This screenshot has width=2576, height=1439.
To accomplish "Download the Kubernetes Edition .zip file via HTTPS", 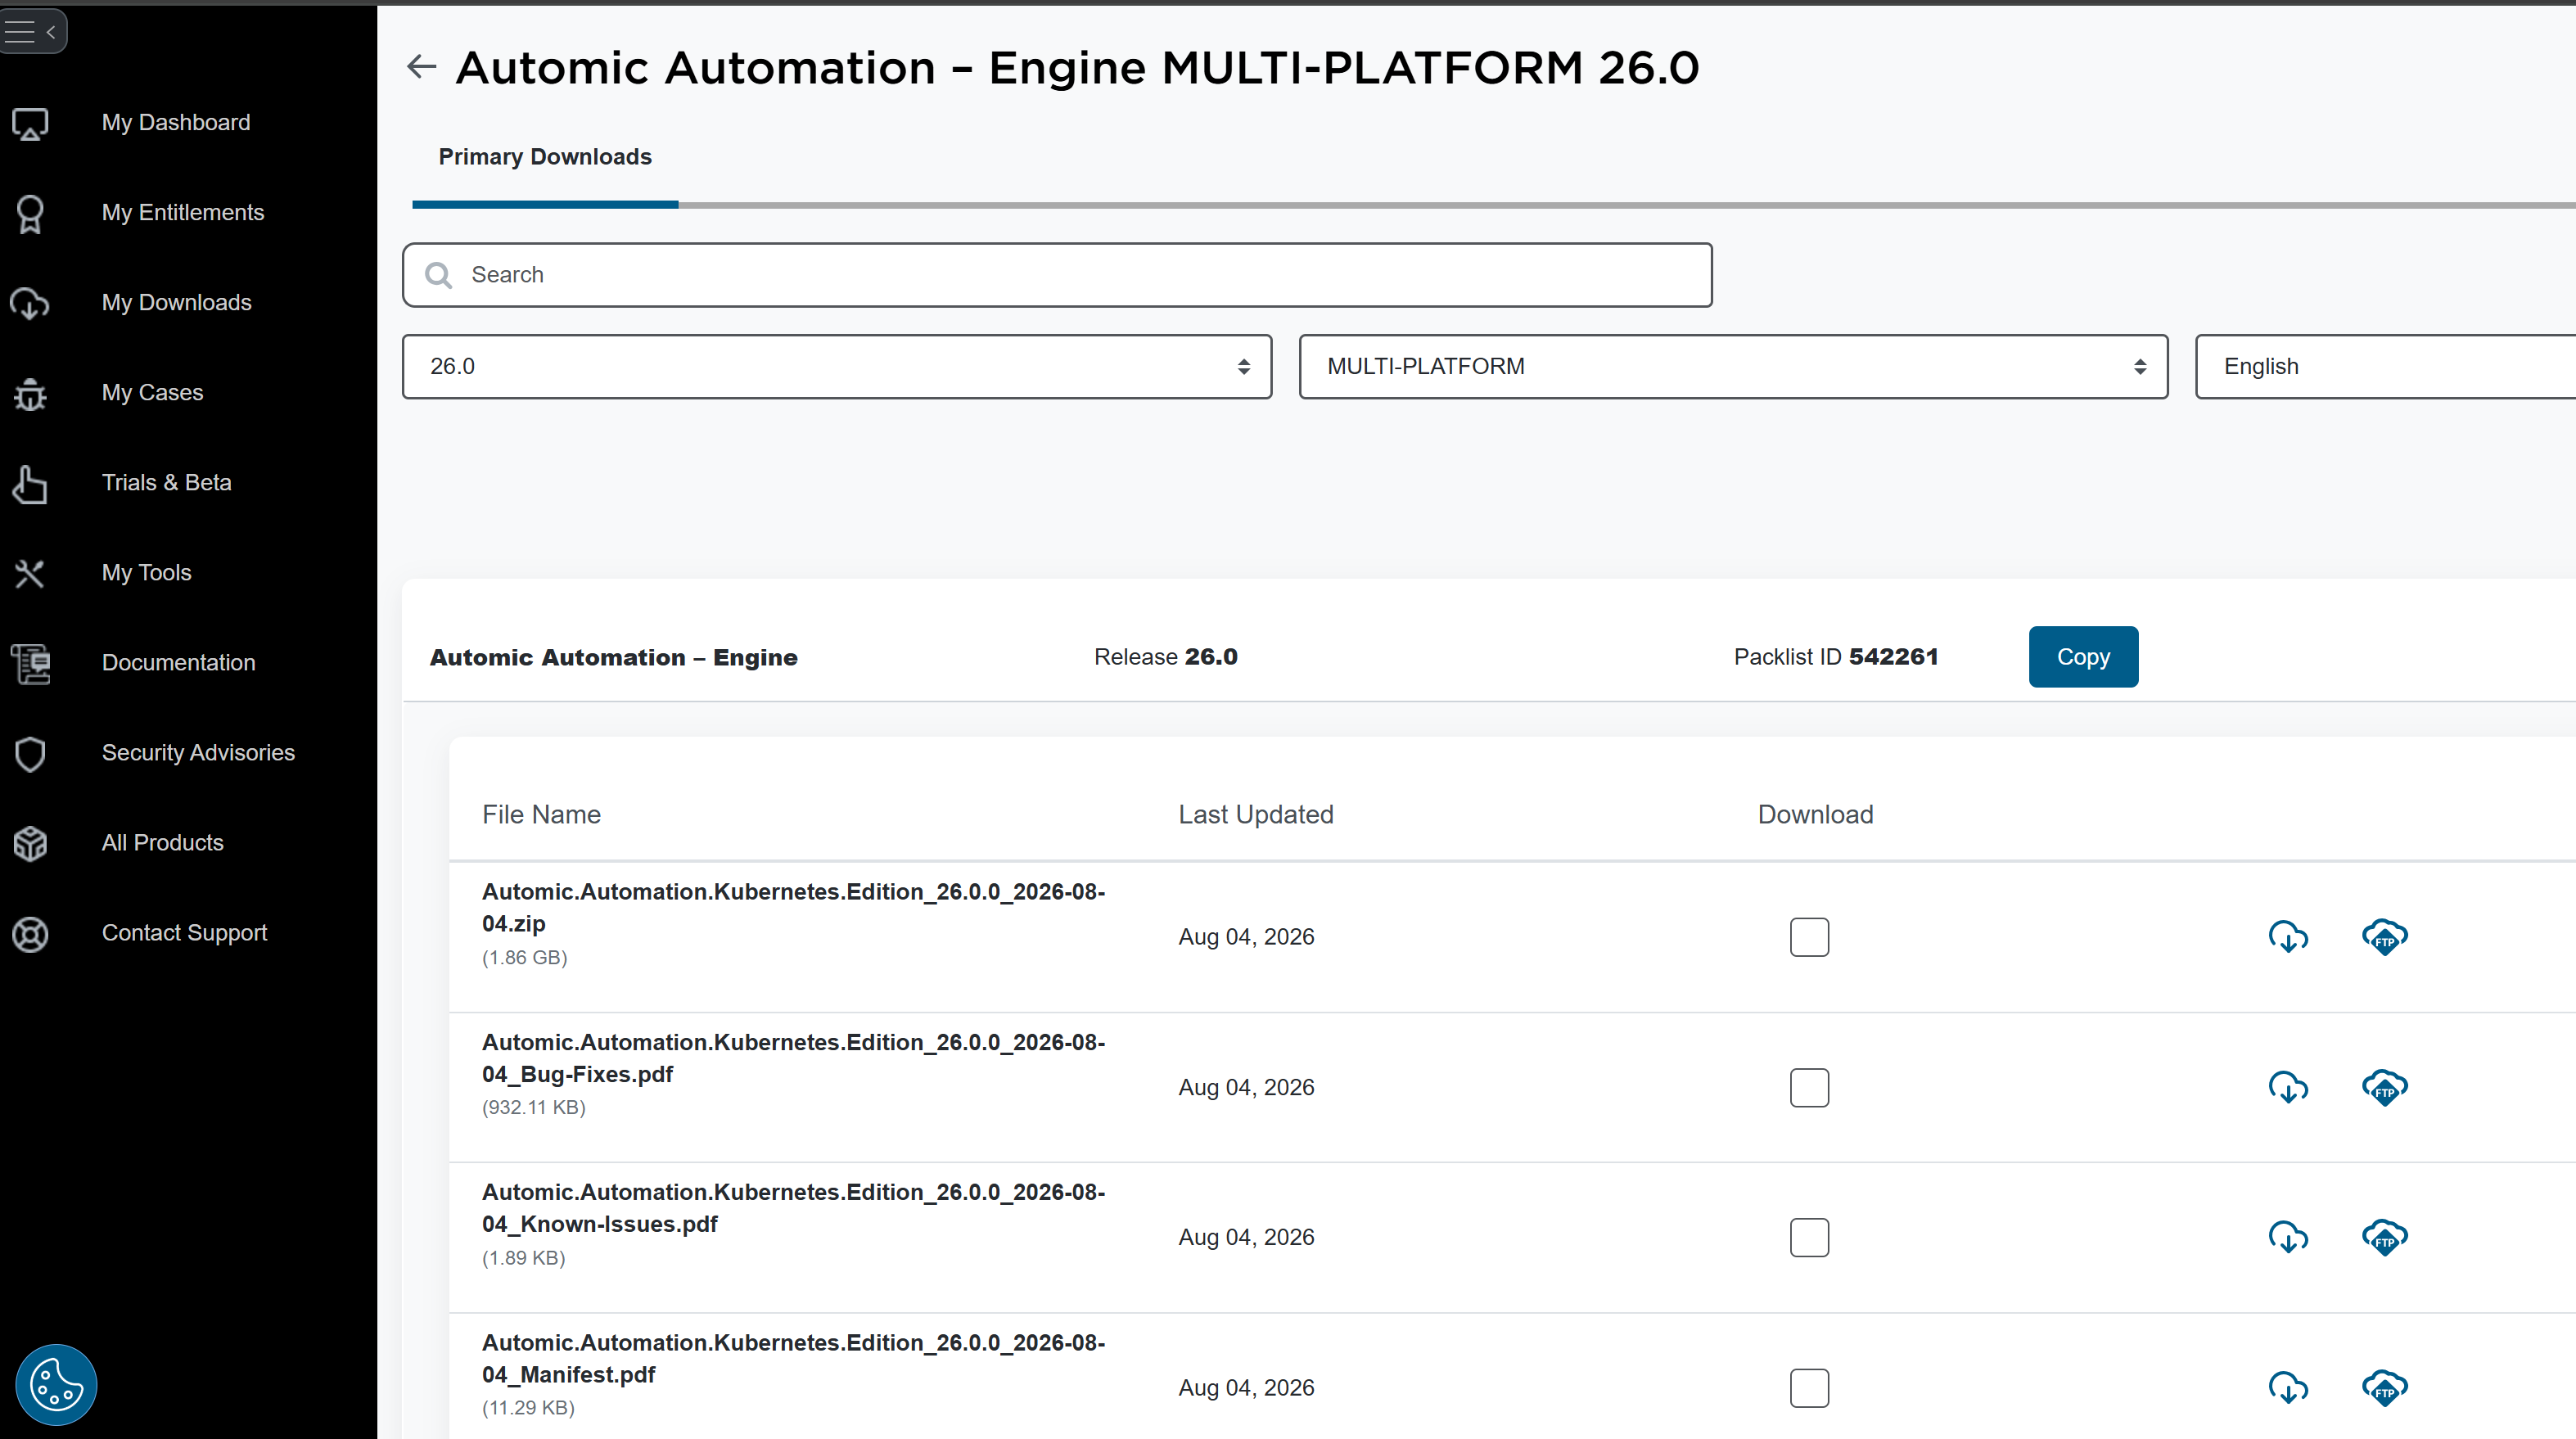I will (x=2288, y=937).
